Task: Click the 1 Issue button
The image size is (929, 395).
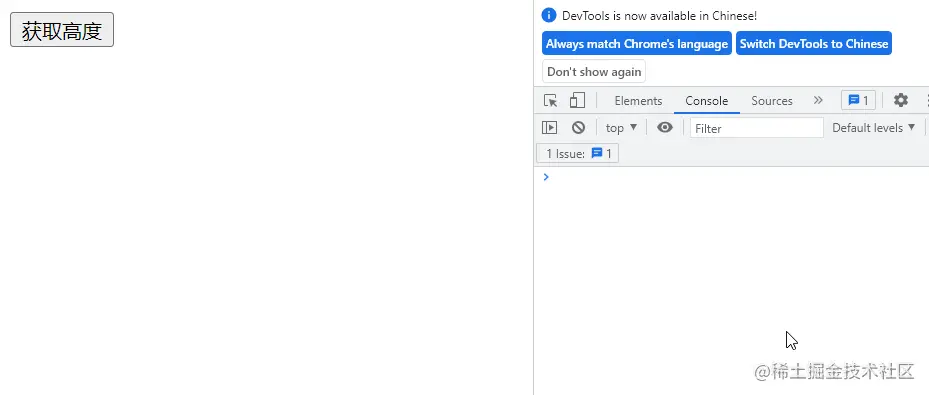Action: pyautogui.click(x=577, y=153)
